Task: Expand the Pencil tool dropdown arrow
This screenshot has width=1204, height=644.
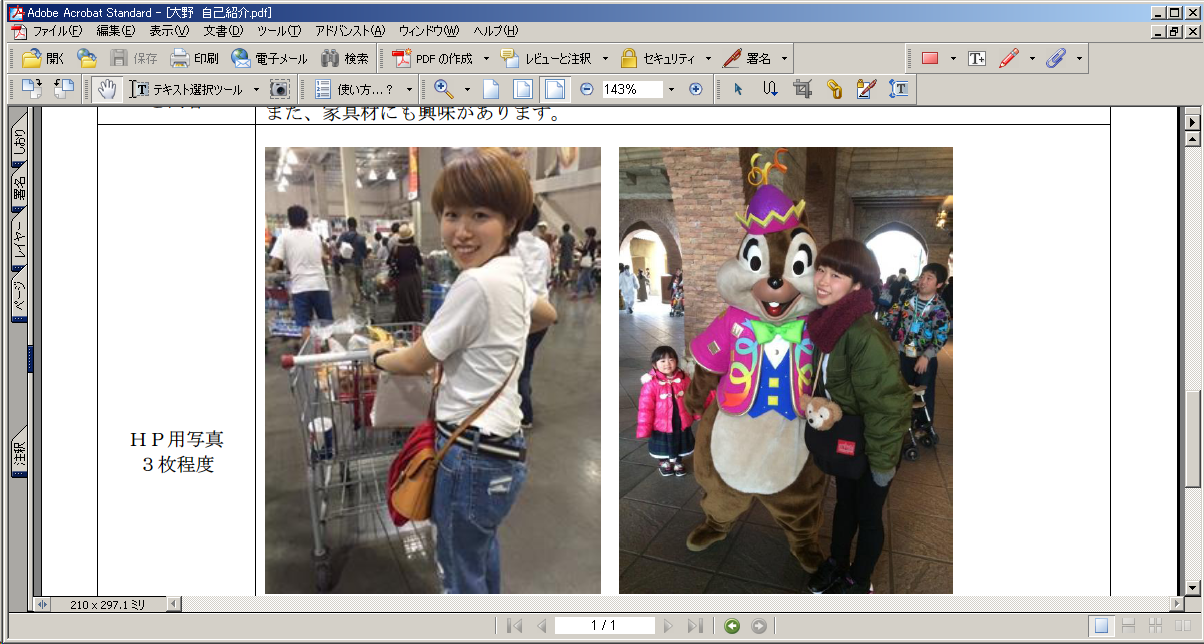Action: (x=1032, y=58)
